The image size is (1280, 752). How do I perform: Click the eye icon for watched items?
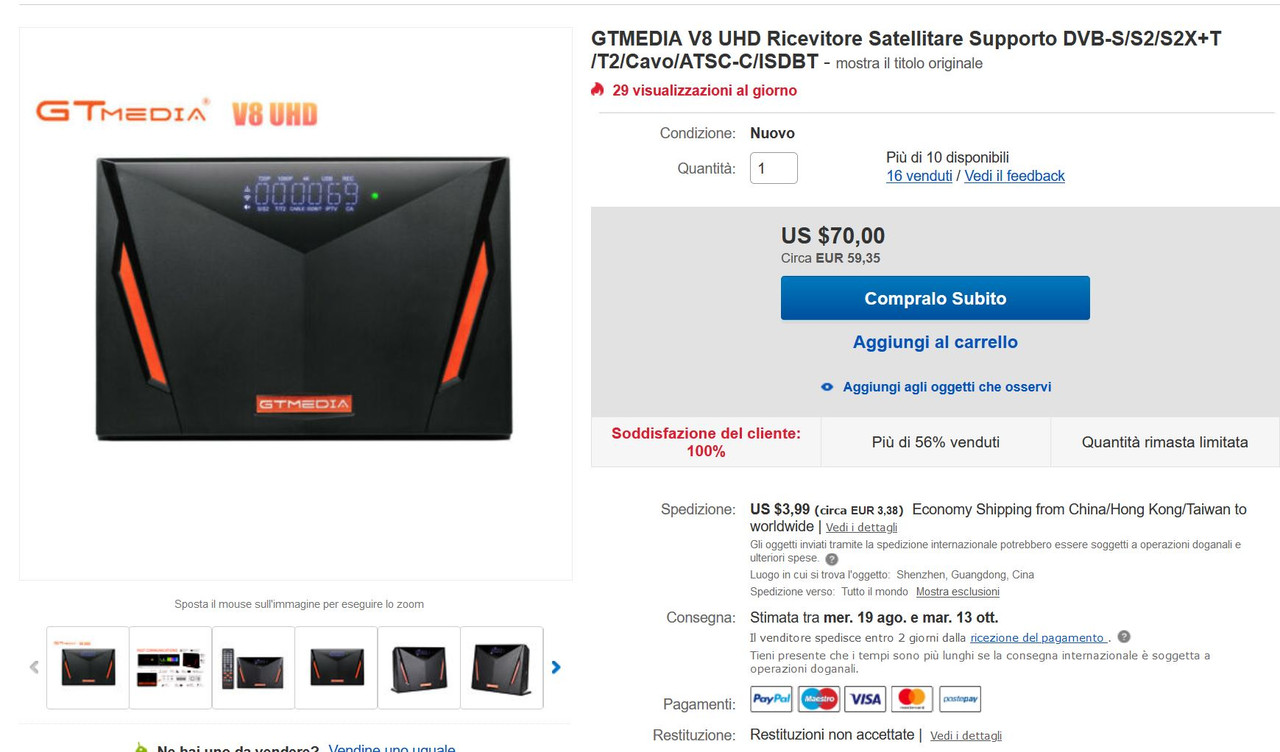[827, 387]
